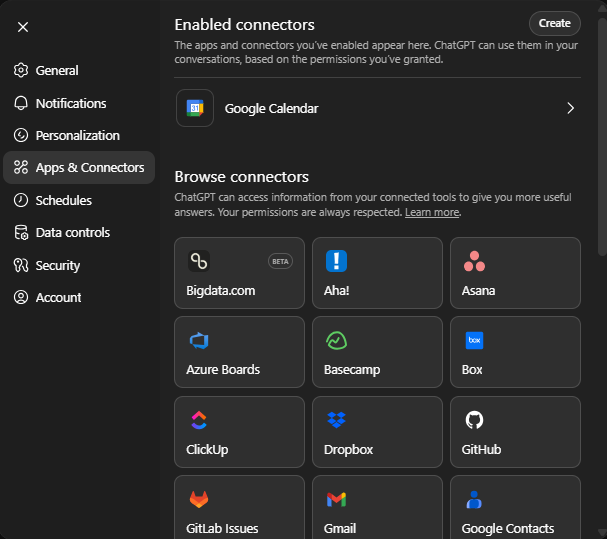Switch to the Notifications tab
Viewport: 607px width, 539px height.
pyautogui.click(x=79, y=103)
